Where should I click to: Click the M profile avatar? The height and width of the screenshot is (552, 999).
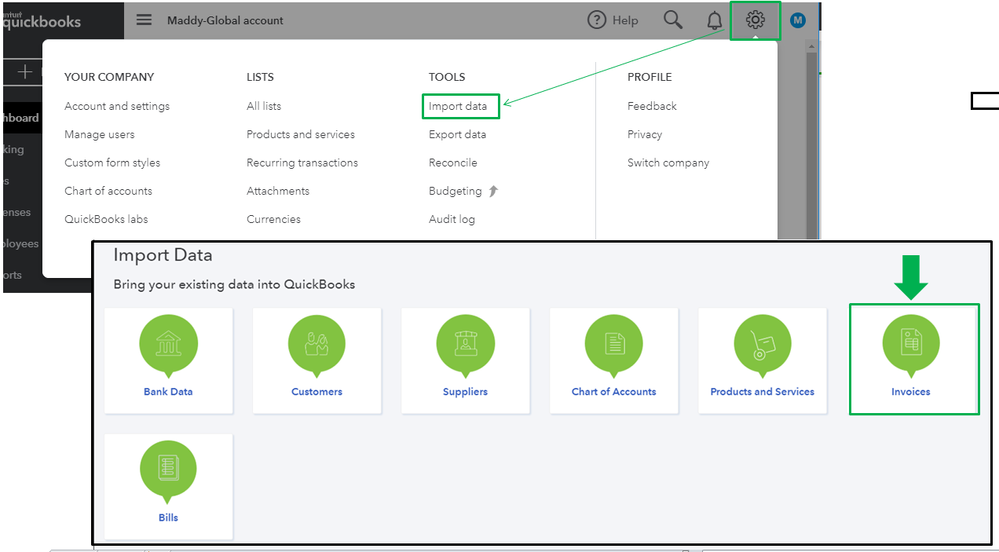[x=798, y=20]
